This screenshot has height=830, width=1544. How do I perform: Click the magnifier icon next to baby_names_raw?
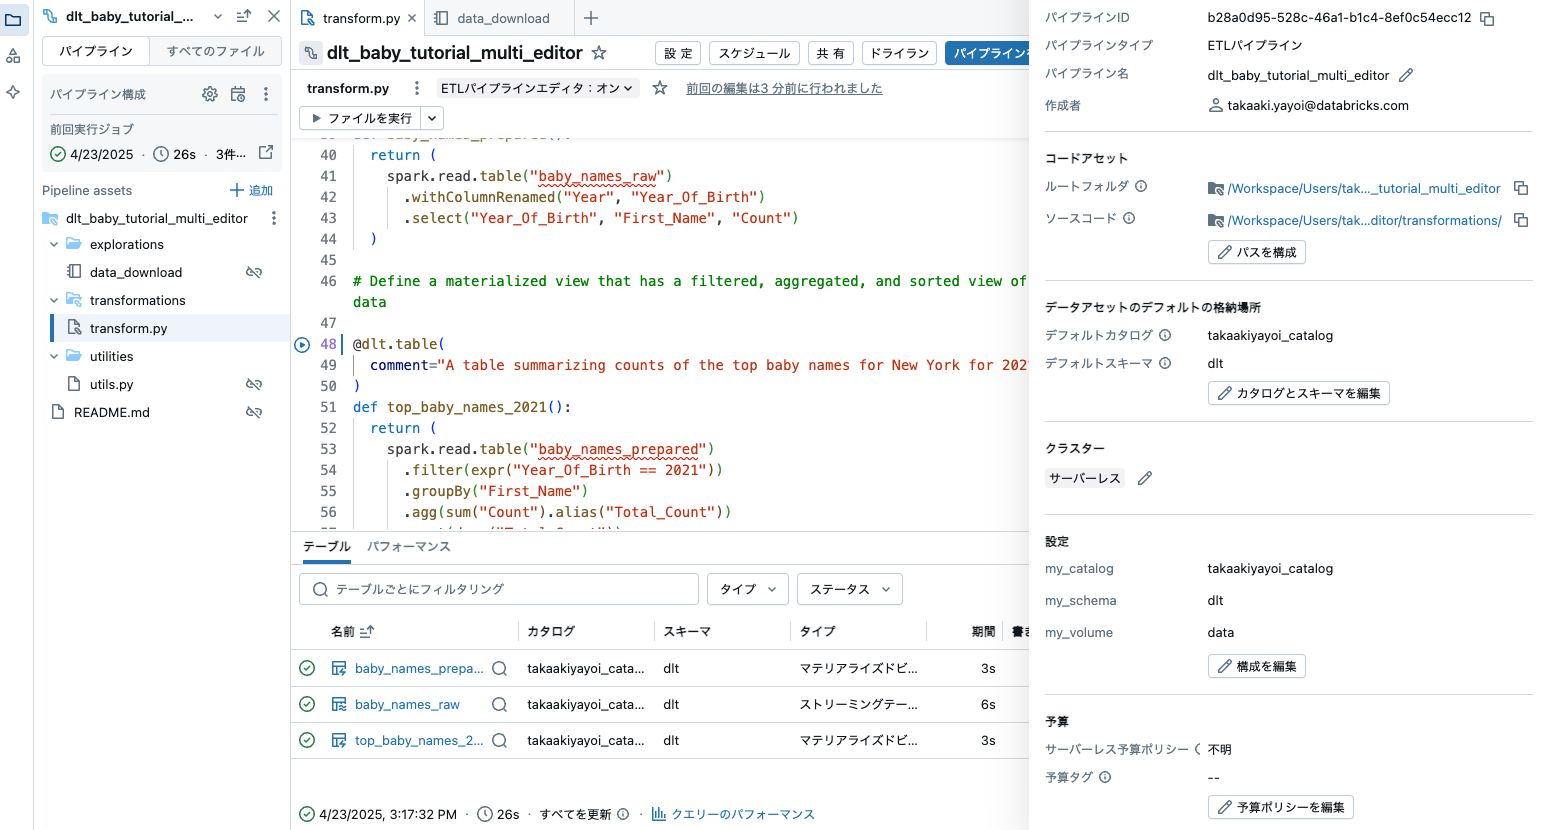click(x=500, y=704)
